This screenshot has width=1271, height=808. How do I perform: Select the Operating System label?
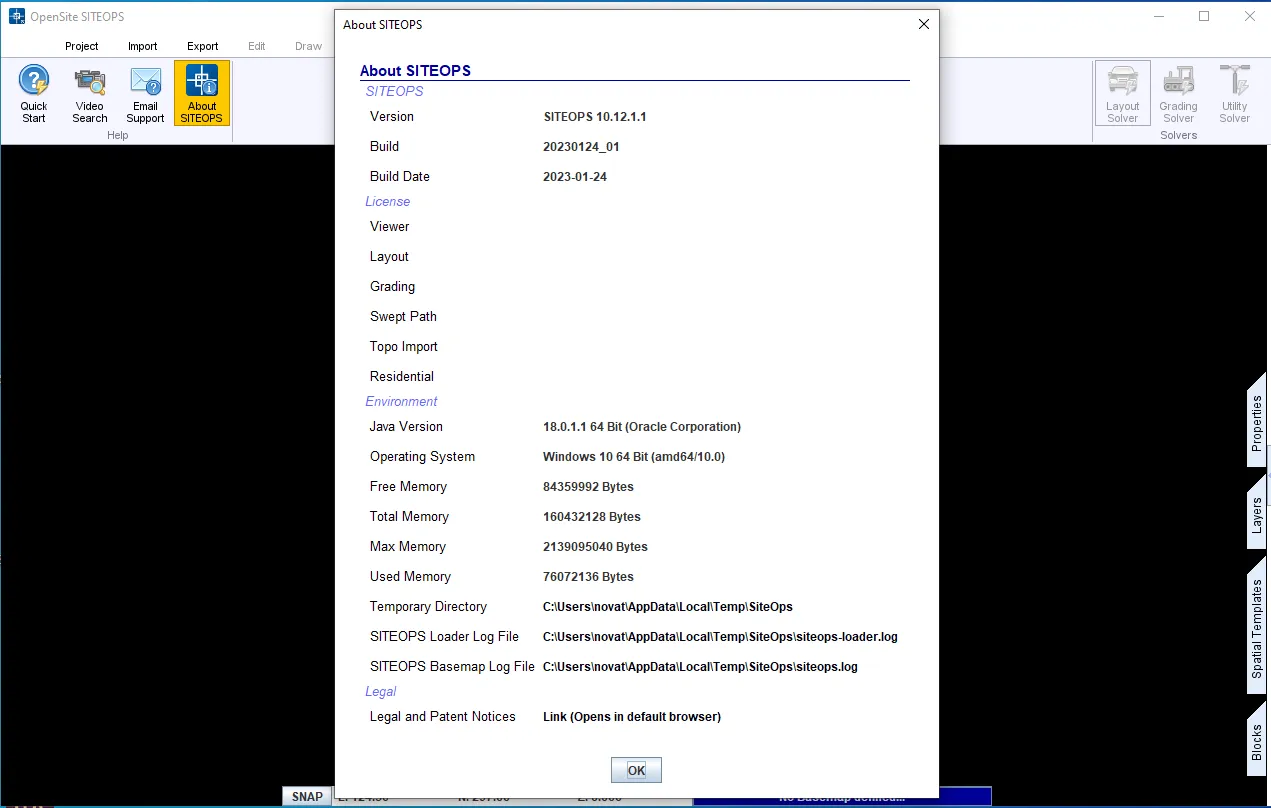[x=422, y=457]
